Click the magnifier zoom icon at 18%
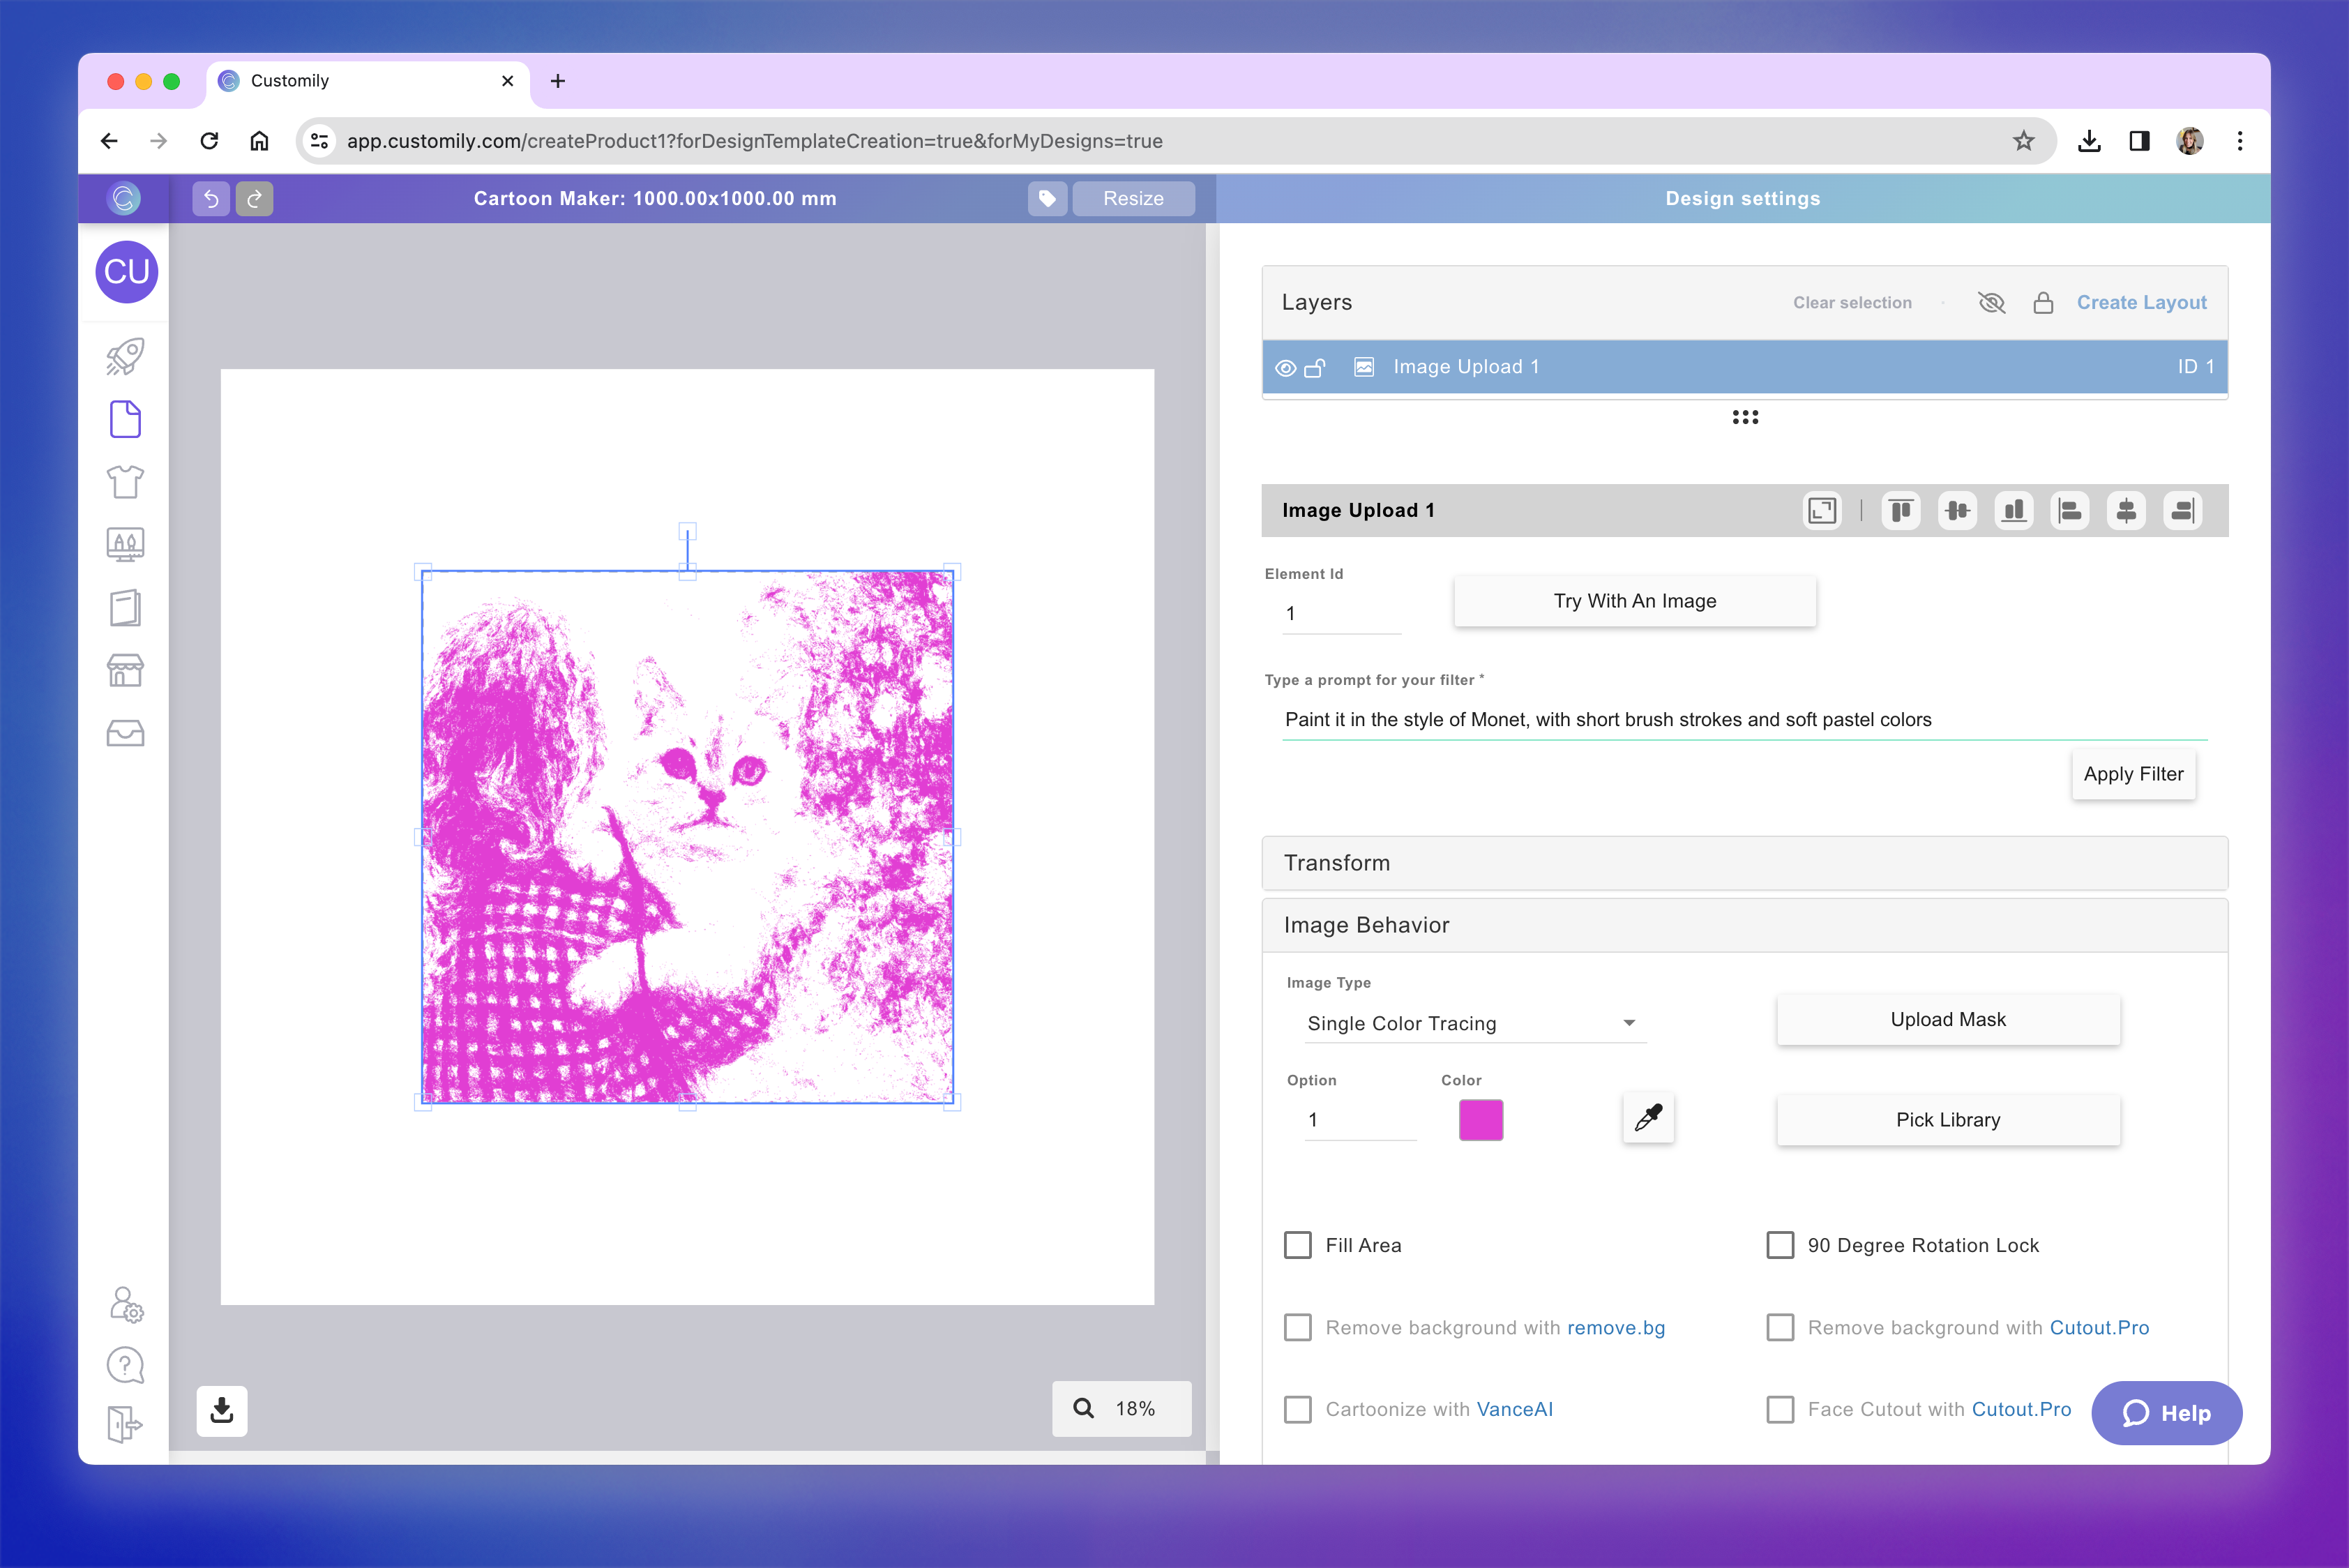The image size is (2349, 1568). point(1083,1408)
